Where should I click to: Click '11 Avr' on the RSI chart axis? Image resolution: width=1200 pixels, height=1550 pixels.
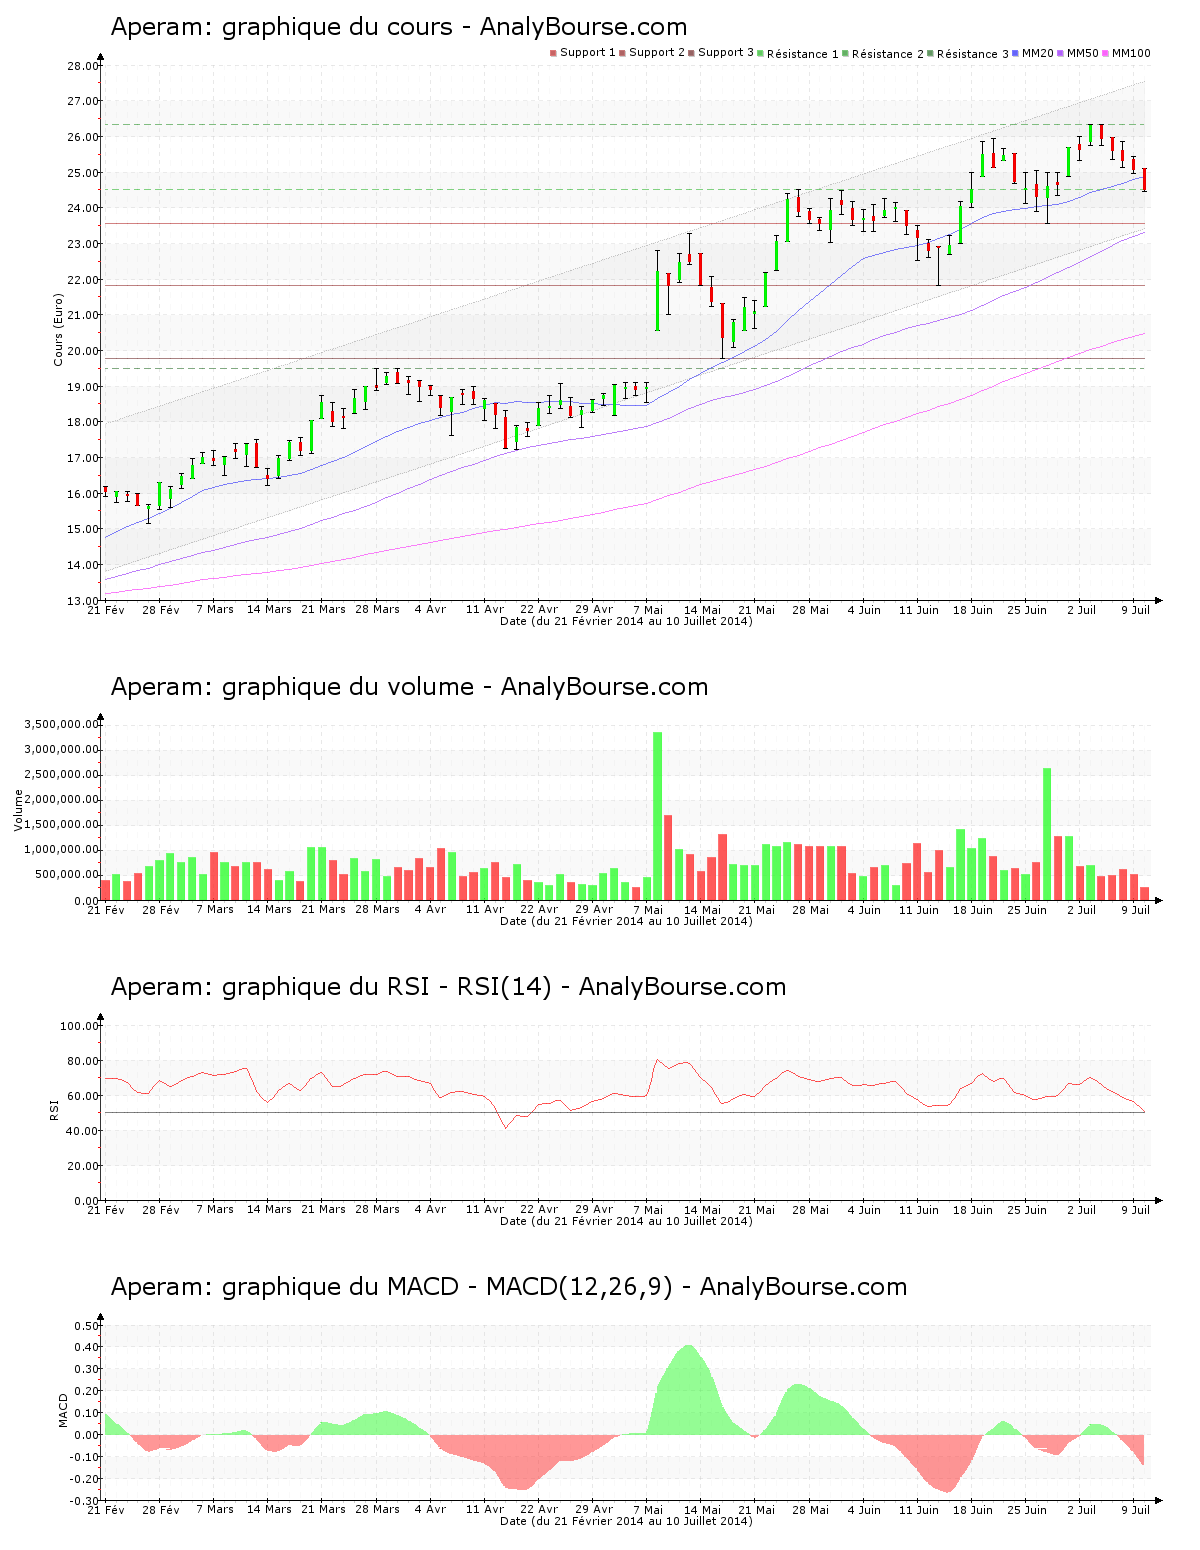[x=485, y=1210]
